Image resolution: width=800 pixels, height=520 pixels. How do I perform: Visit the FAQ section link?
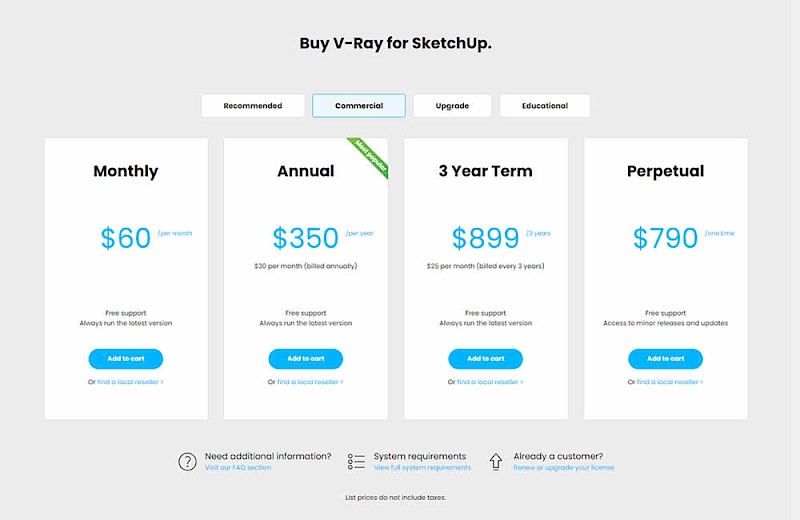point(237,468)
